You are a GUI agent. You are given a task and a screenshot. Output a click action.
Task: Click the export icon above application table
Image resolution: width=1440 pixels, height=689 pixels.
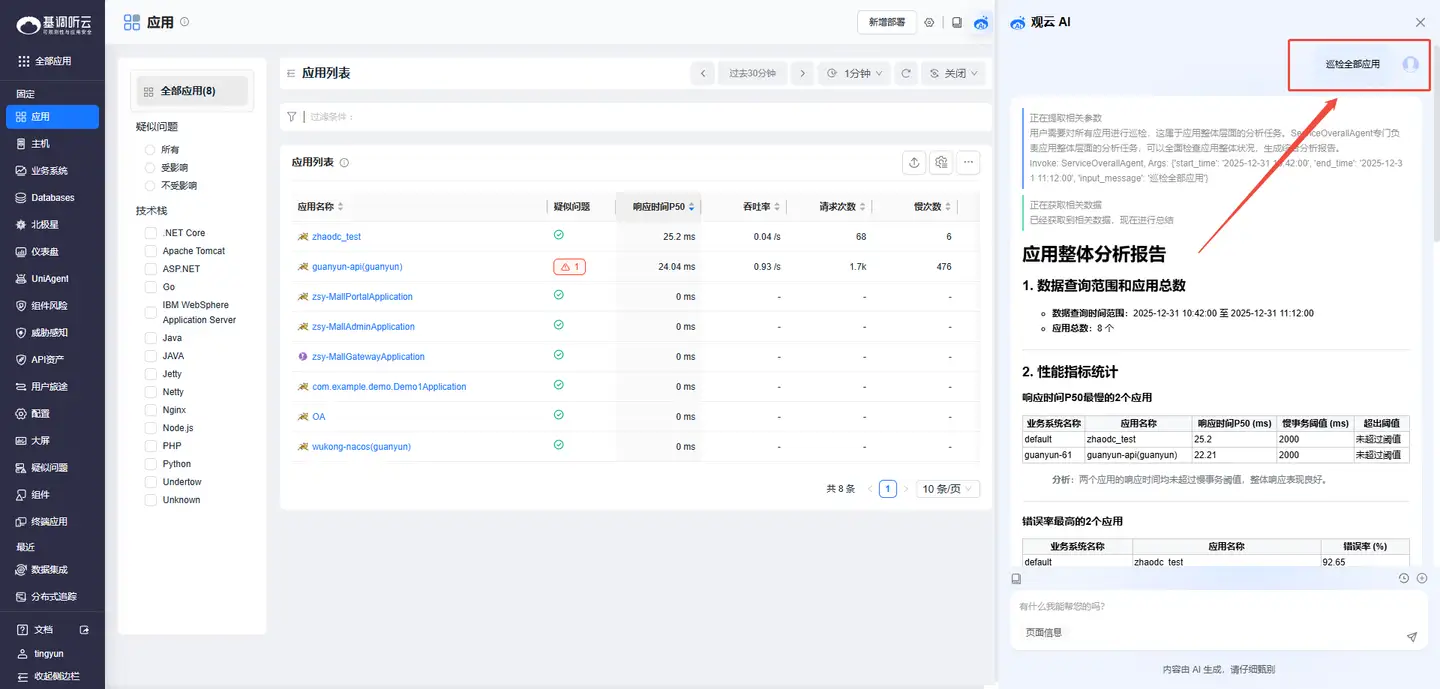(913, 163)
